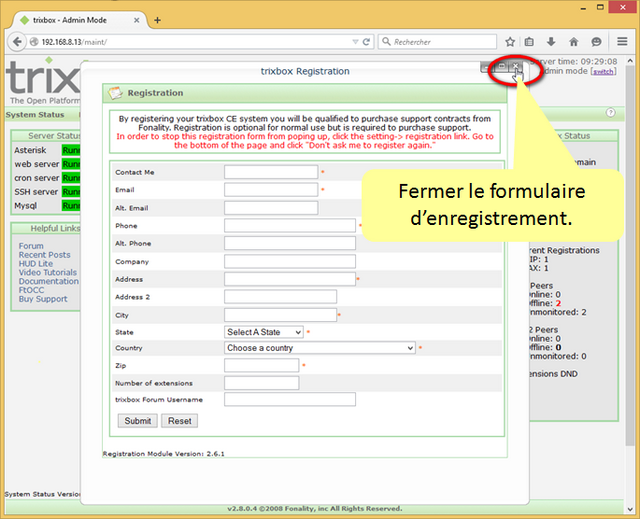Image resolution: width=640 pixels, height=519 pixels.
Task: Click the browser Back arrow button
Action: click(x=17, y=42)
